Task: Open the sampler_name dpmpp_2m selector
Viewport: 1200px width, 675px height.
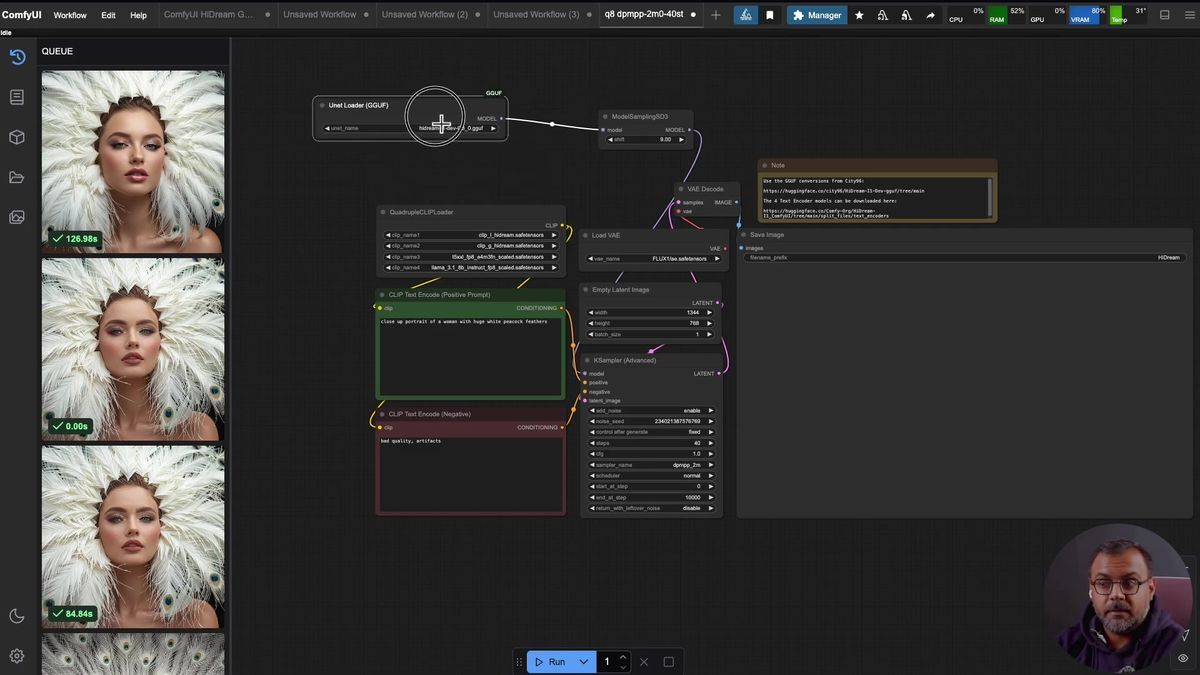Action: point(651,465)
